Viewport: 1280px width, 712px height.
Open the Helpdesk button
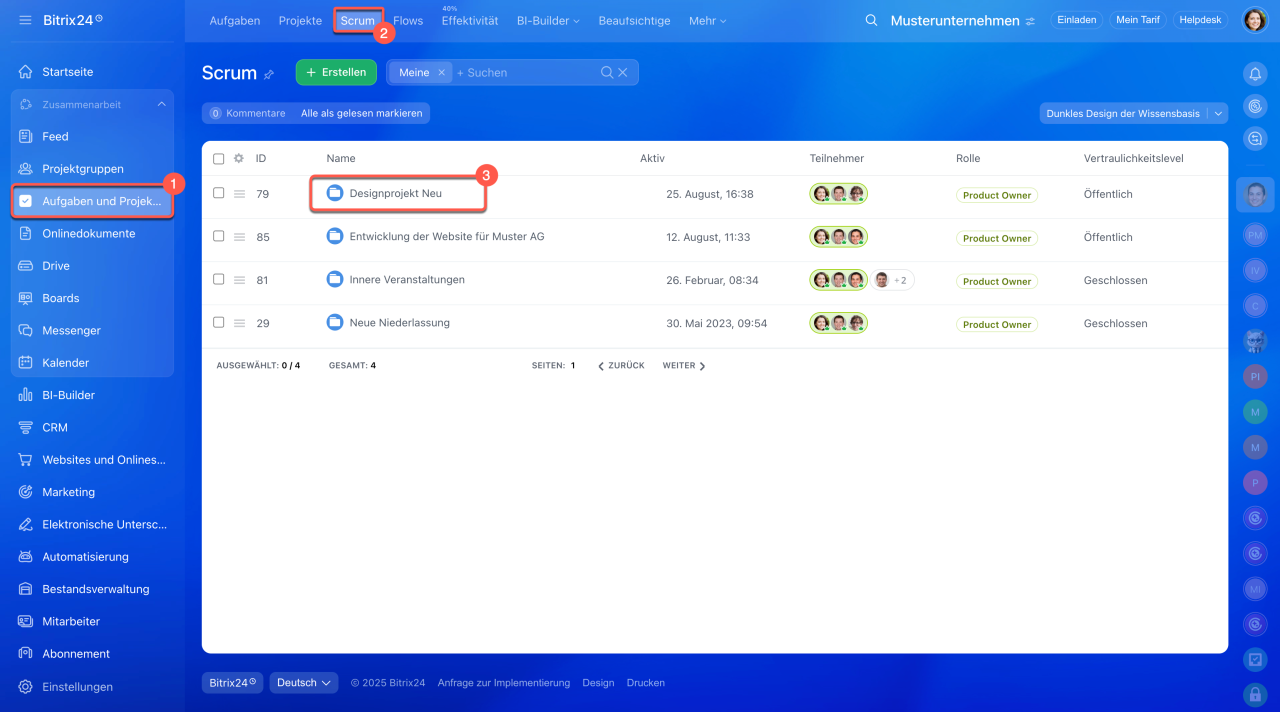[x=1200, y=20]
